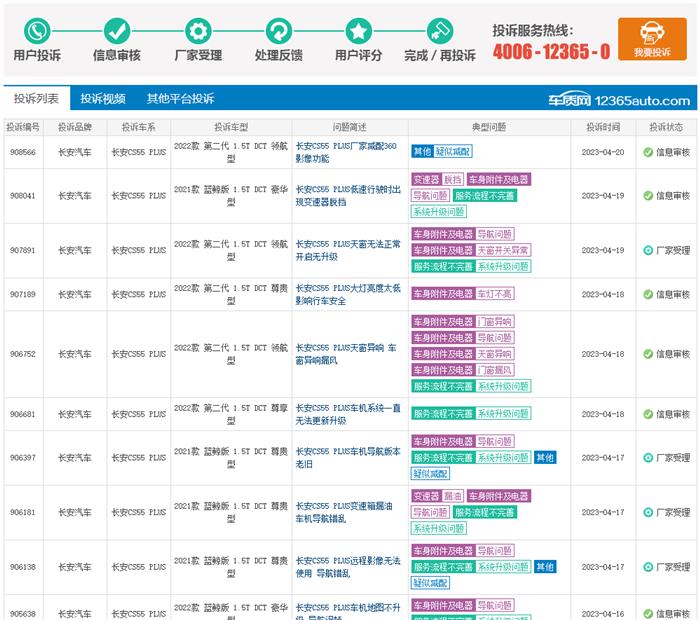
Task: Open complaint about 低速行驶时出现变速器脱挡
Action: point(348,196)
